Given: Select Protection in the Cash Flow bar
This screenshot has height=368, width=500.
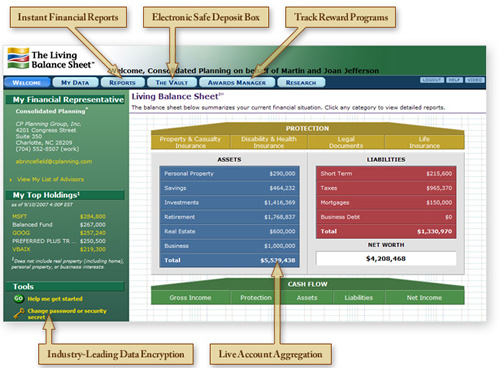Looking at the screenshot, I should pos(256,297).
